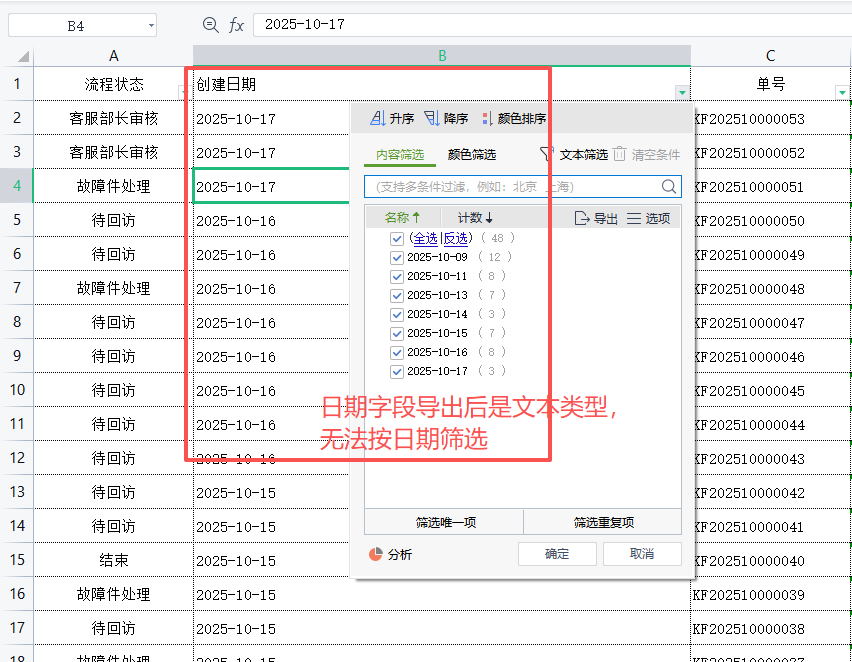The image size is (852, 662).
Task: Sort descending with the 降序 button
Action: click(x=446, y=118)
